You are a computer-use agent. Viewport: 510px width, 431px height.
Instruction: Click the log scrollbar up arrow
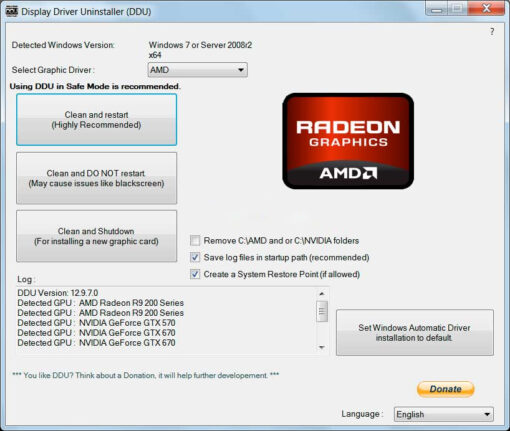click(x=322, y=294)
